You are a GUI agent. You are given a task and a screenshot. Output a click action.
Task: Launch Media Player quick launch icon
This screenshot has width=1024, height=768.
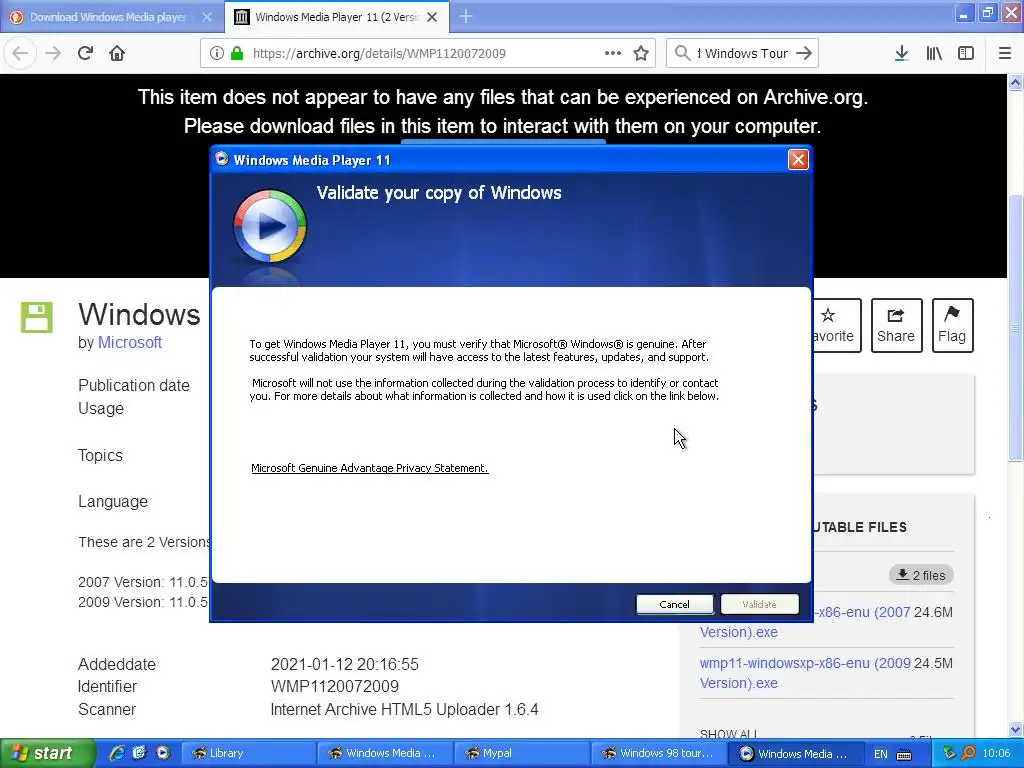click(x=163, y=753)
